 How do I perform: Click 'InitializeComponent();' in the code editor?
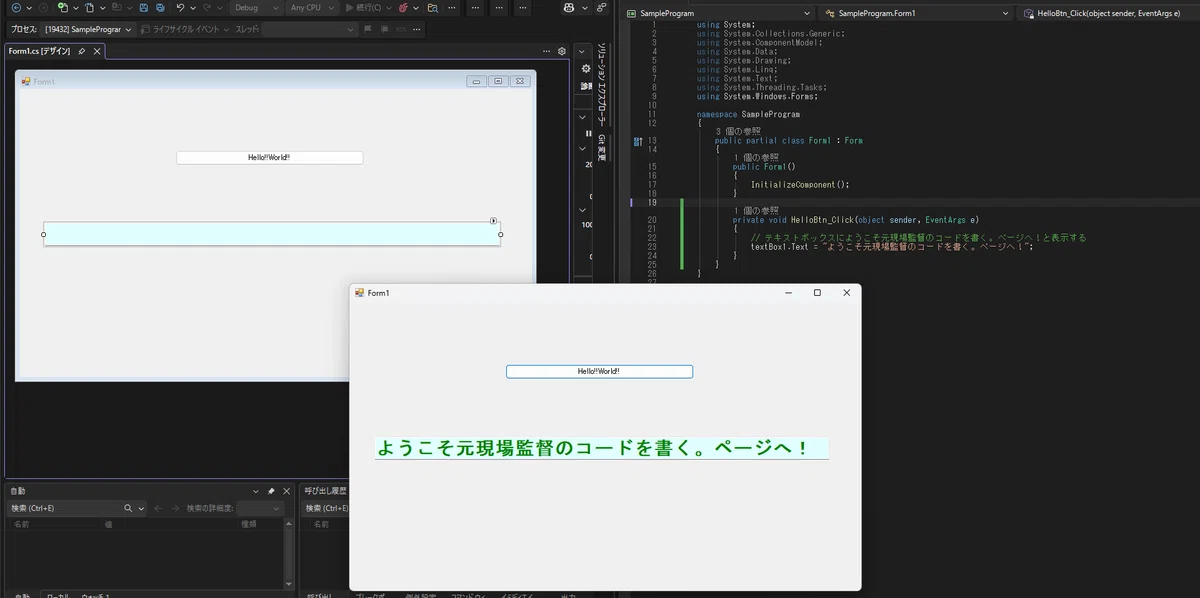[x=799, y=184]
